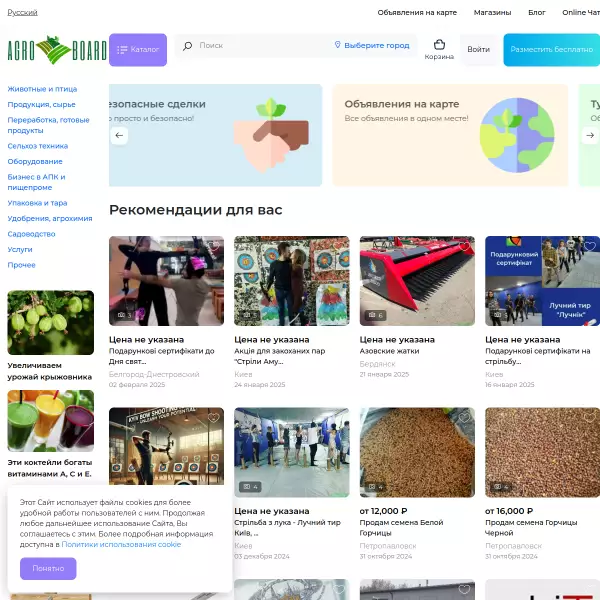This screenshot has width=600, height=600.
Task: Select Оборудование category
Action: click(35, 161)
